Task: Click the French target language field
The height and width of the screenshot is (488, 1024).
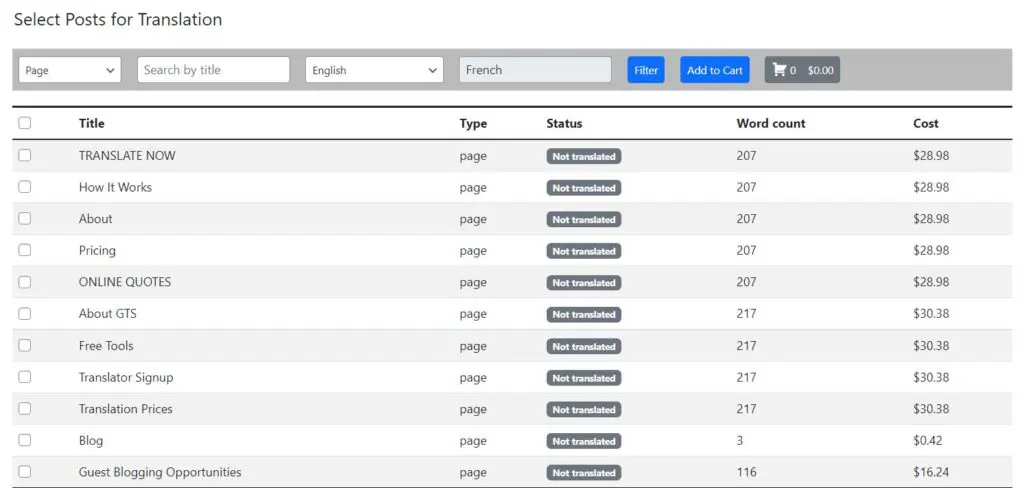Action: click(535, 70)
